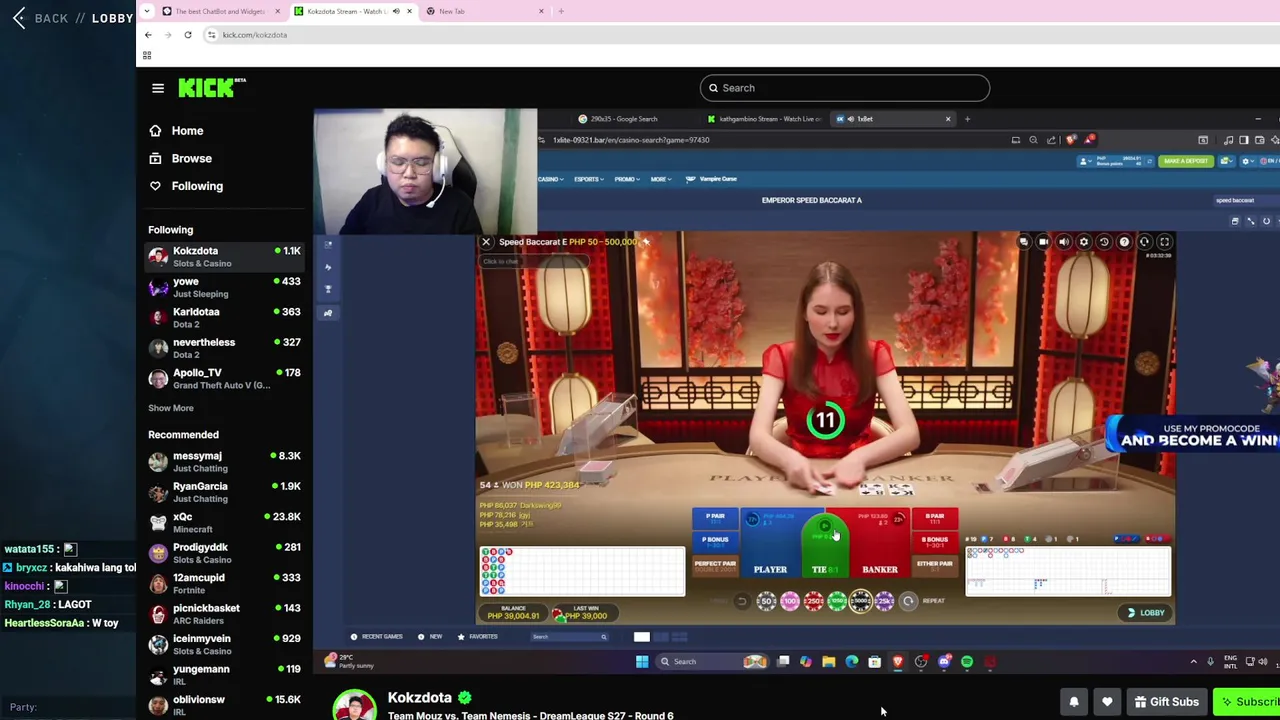Open xQc recommended channel
The width and height of the screenshot is (1280, 720).
224,523
